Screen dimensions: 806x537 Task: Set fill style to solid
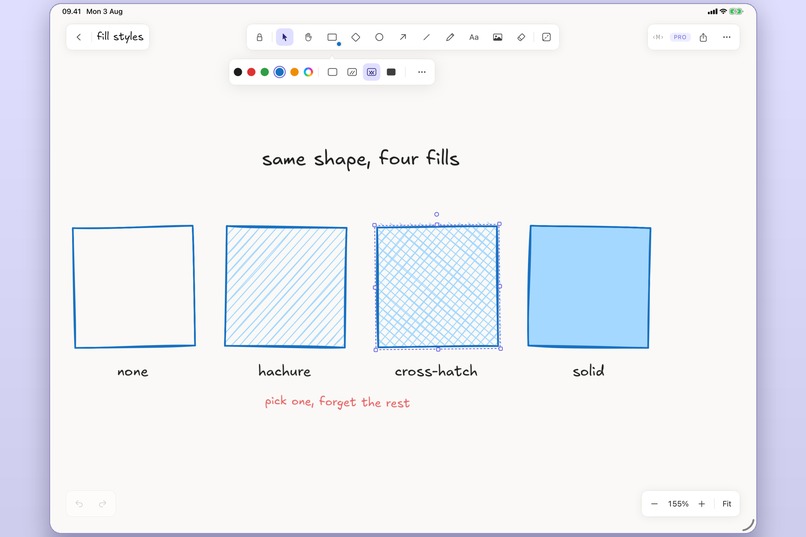pyautogui.click(x=391, y=72)
